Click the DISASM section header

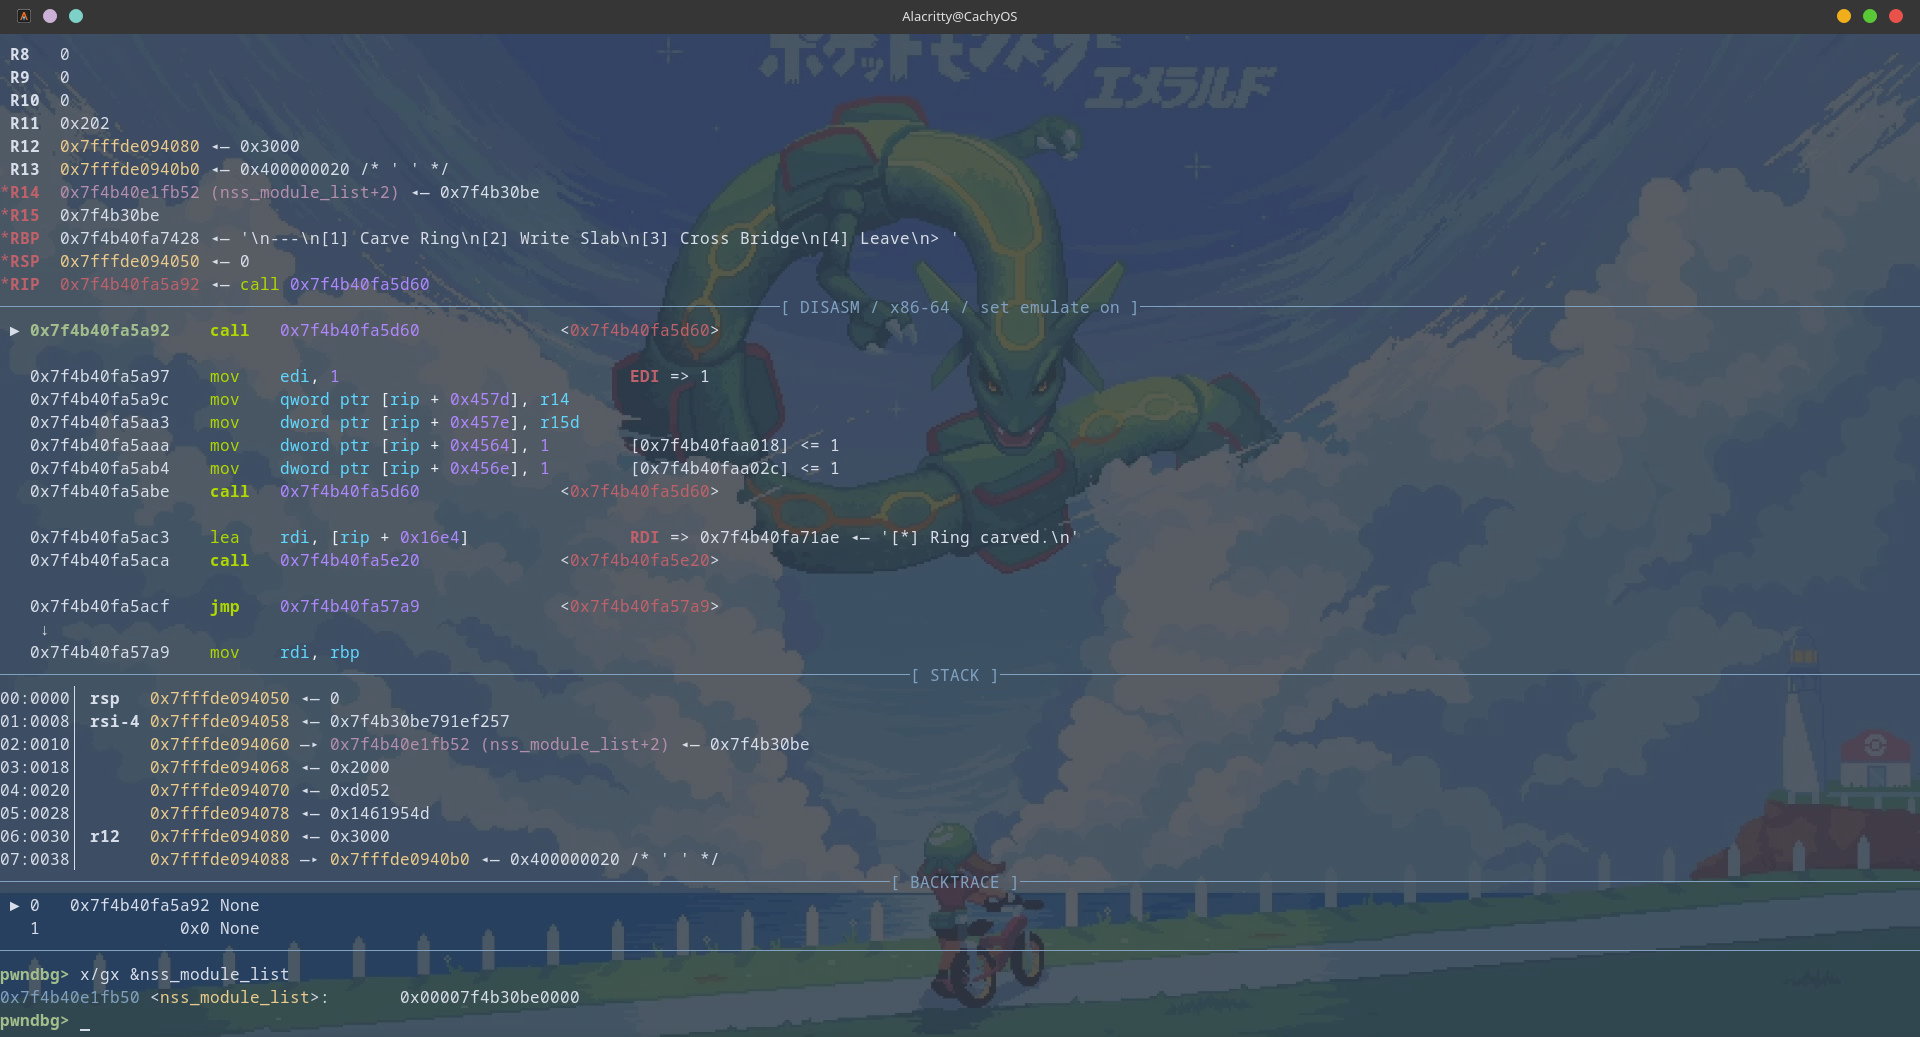960,307
